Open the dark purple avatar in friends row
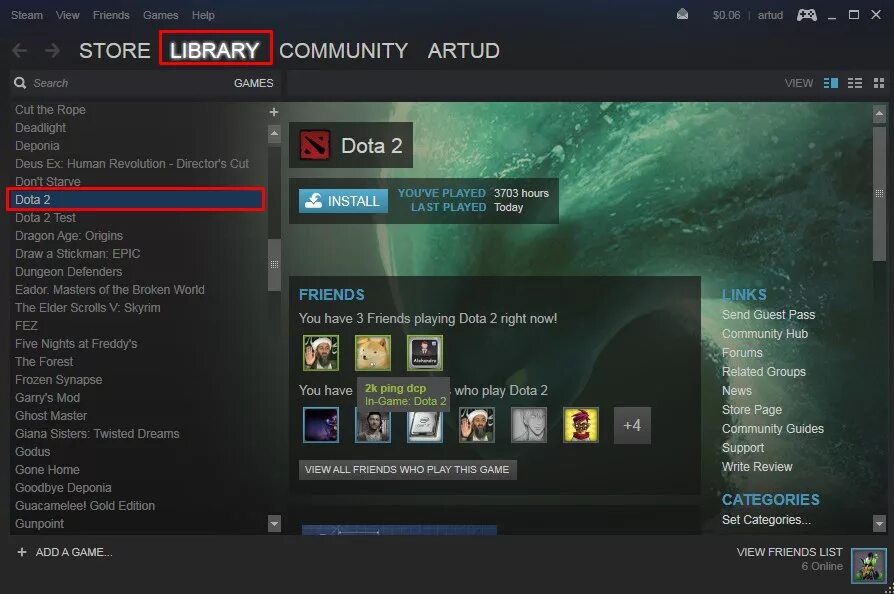The height and width of the screenshot is (594, 894). (x=321, y=425)
